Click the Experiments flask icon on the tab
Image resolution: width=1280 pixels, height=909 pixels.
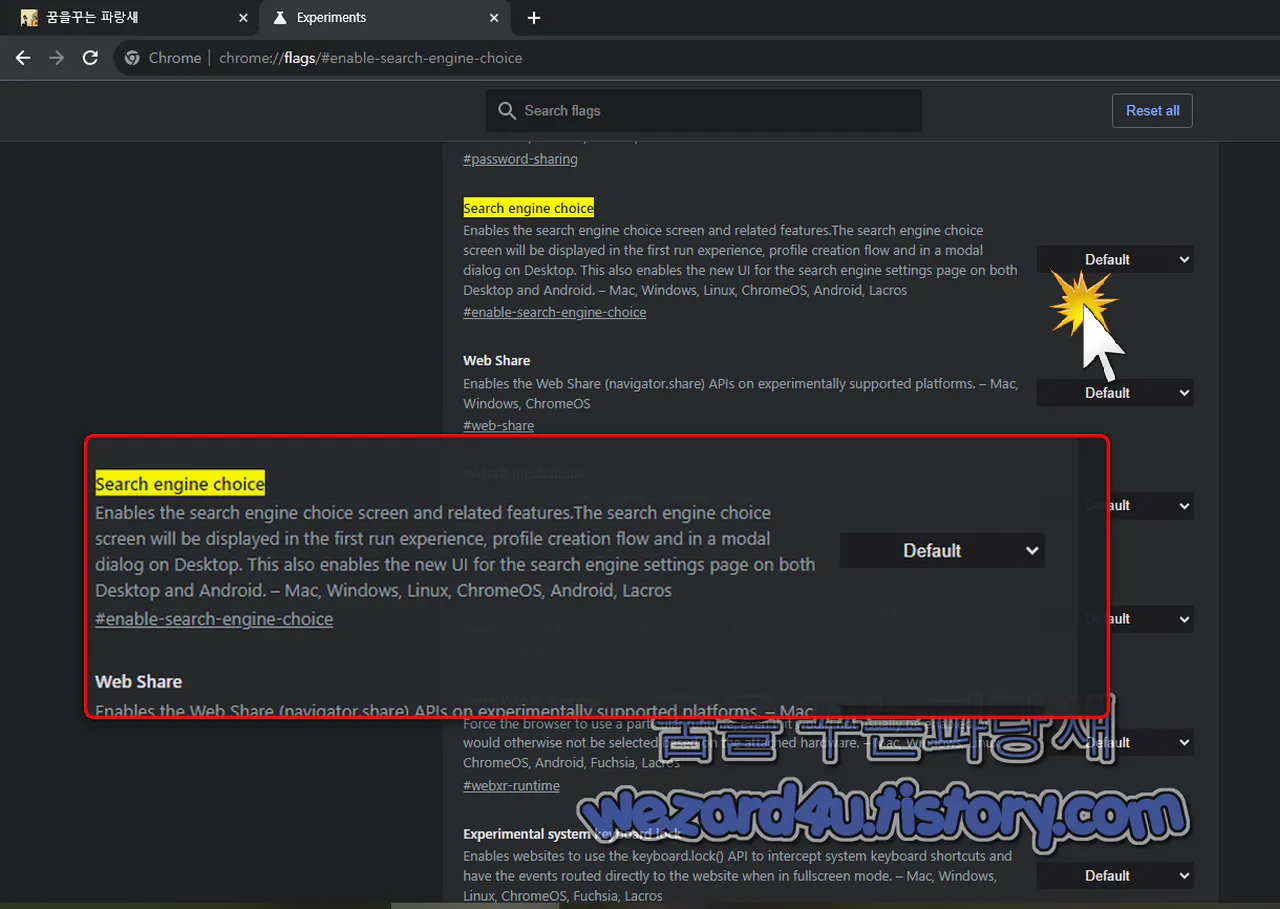tap(281, 18)
